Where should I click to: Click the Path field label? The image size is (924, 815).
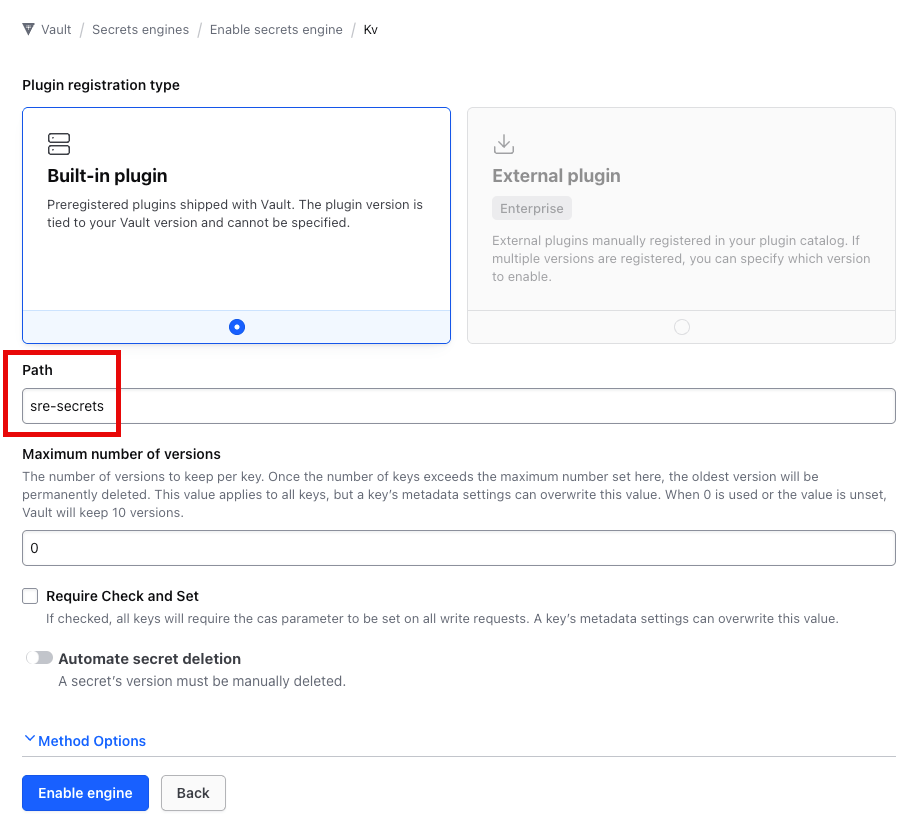(x=38, y=370)
